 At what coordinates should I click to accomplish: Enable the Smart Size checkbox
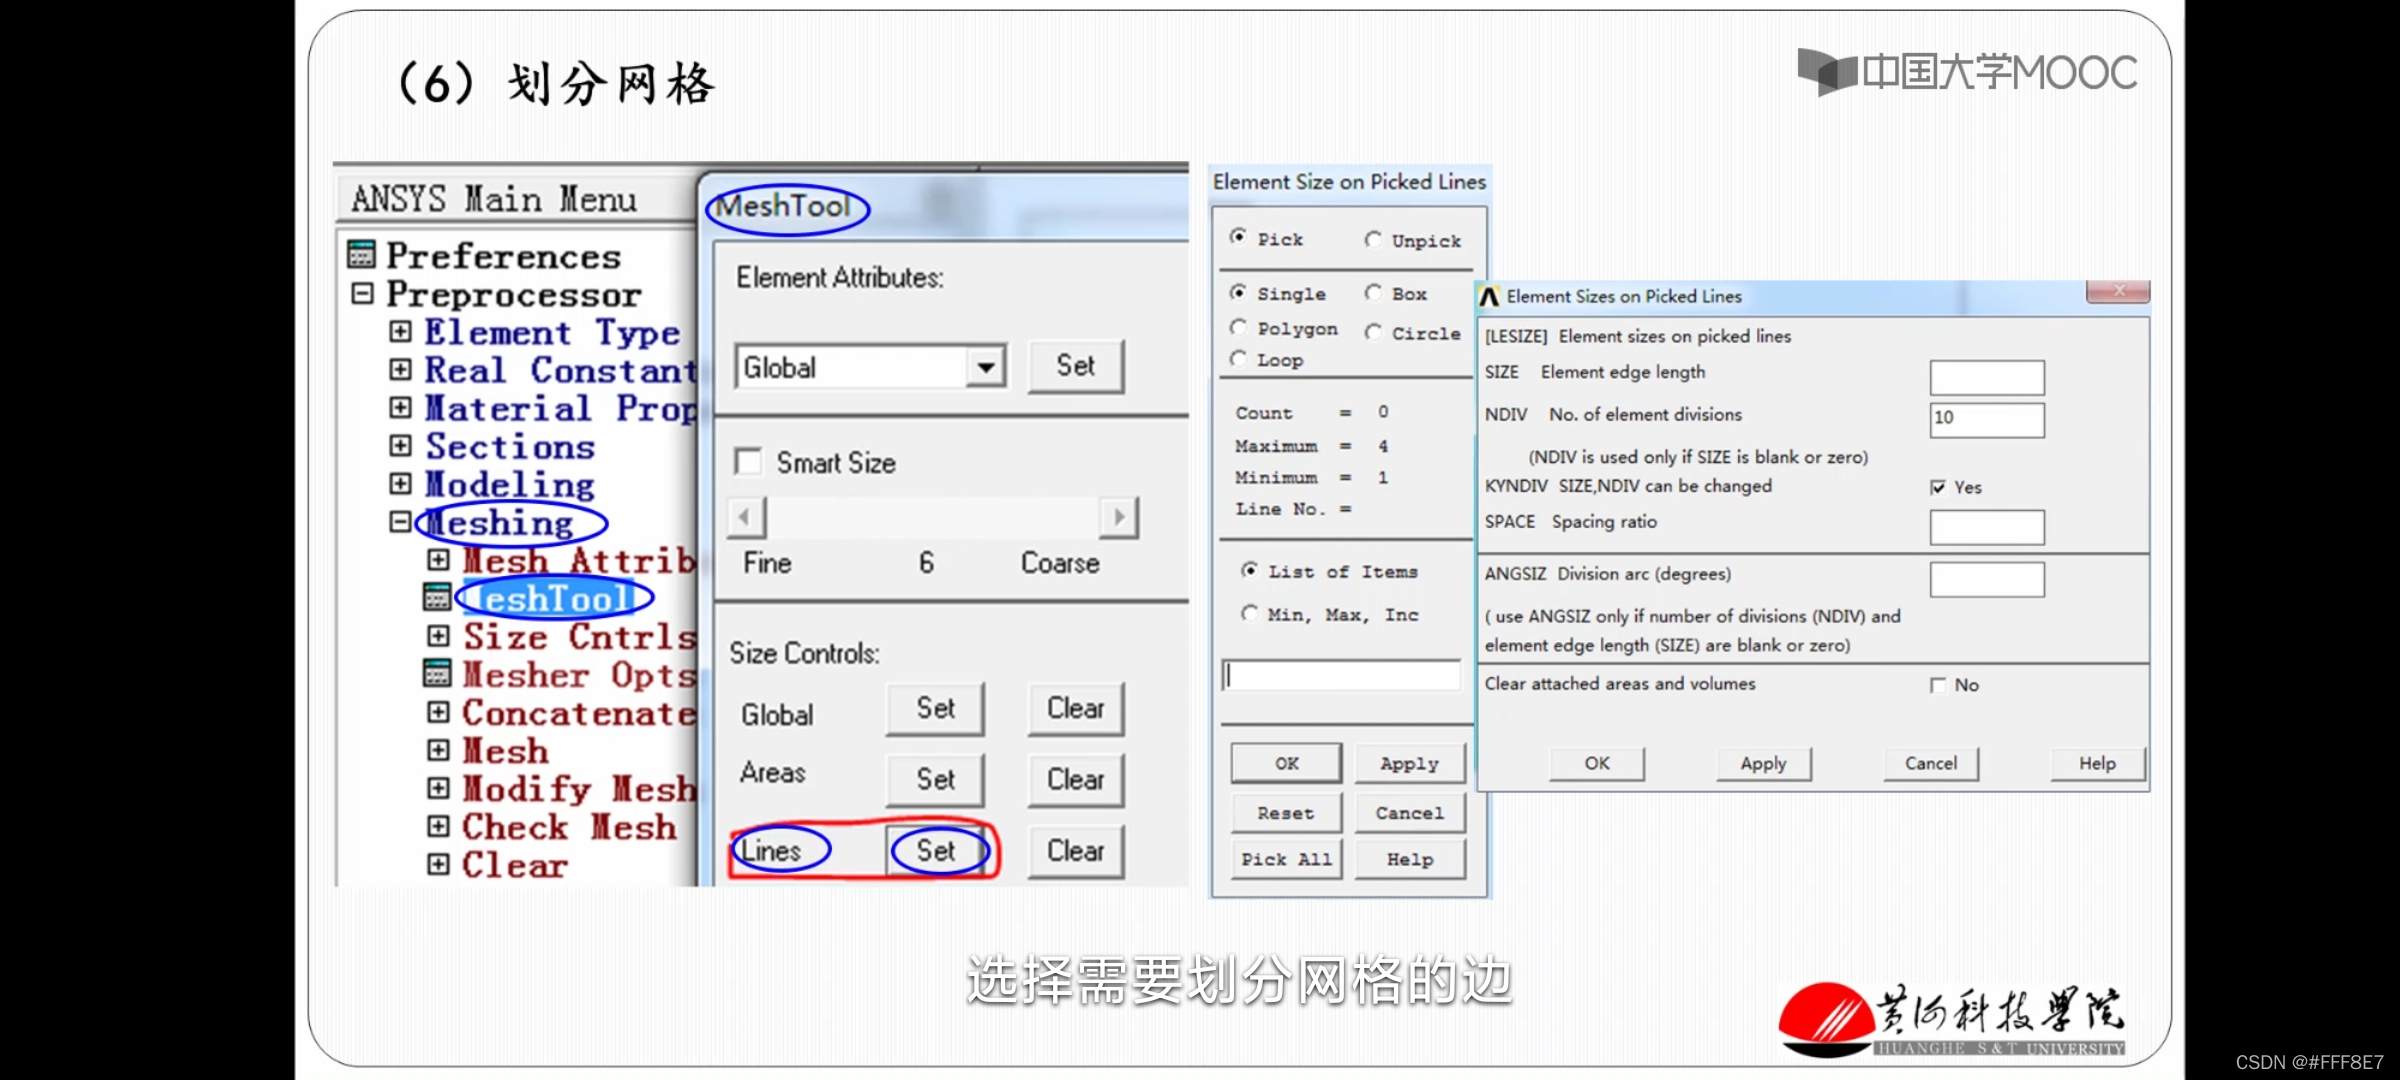748,462
